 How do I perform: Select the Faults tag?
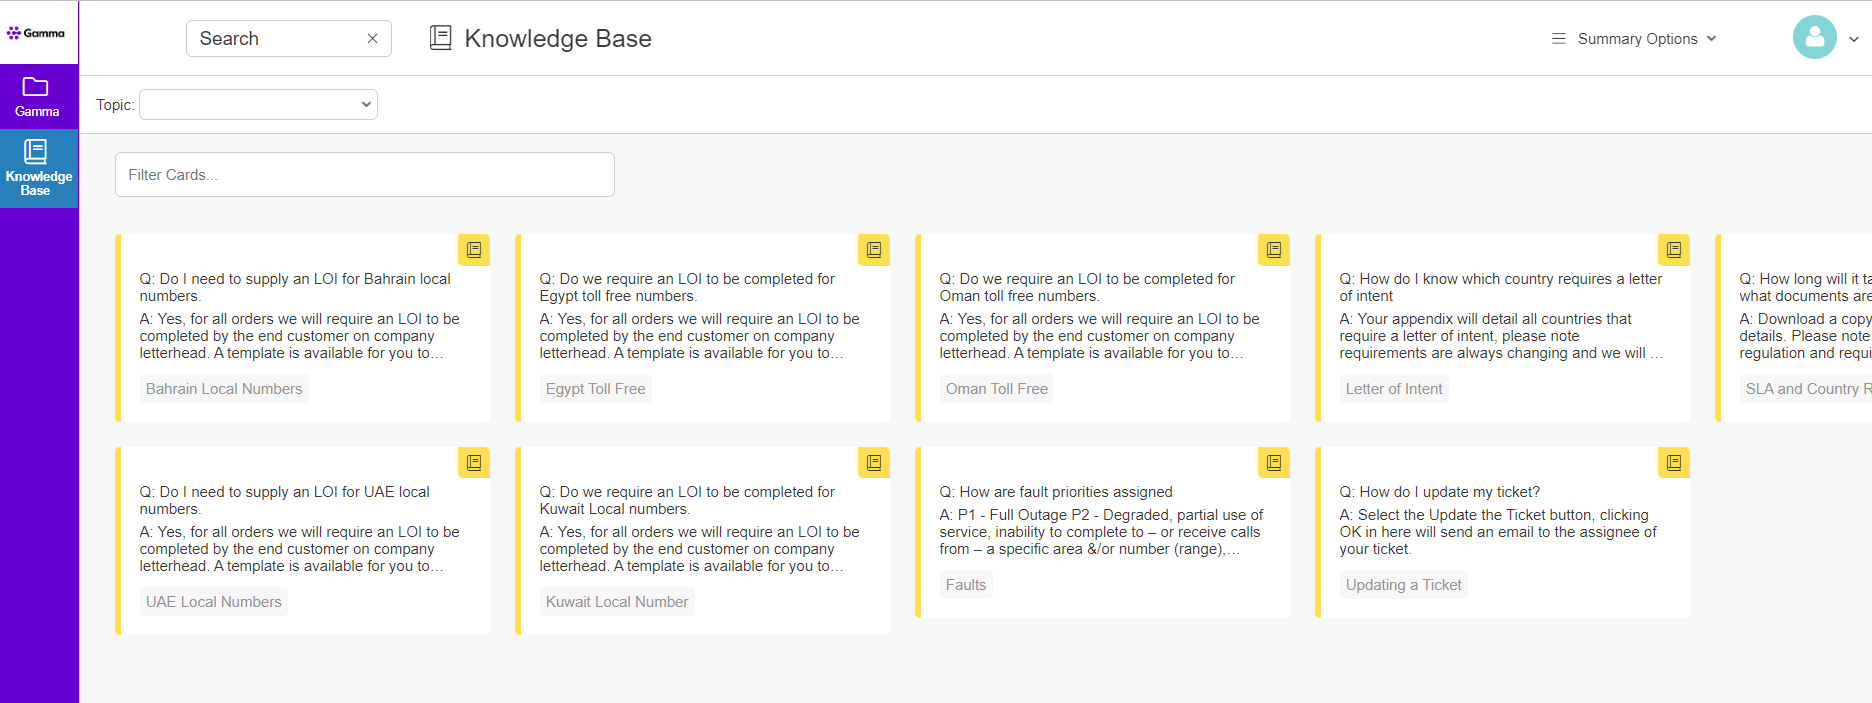point(966,585)
